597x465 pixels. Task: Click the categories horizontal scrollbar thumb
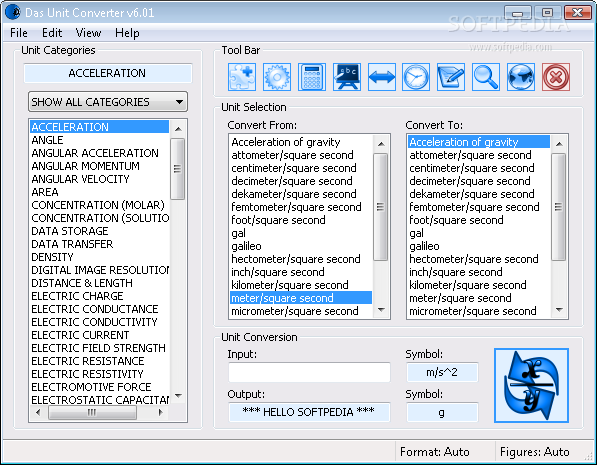pos(92,412)
